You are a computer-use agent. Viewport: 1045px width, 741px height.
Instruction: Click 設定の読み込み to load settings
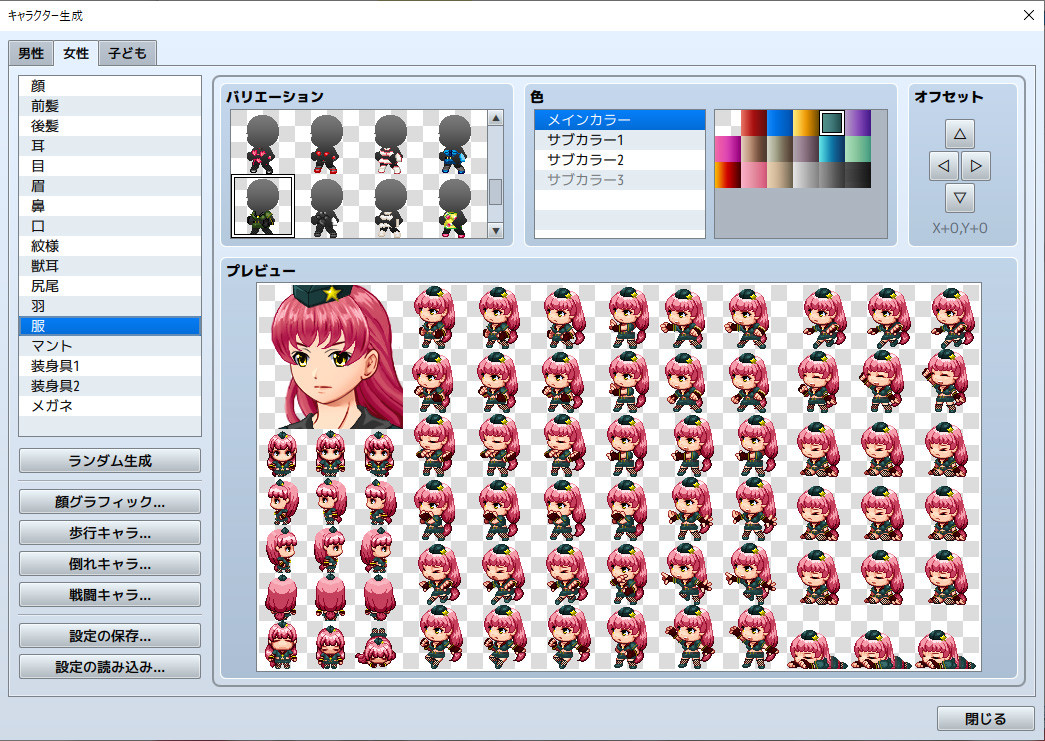coord(109,666)
